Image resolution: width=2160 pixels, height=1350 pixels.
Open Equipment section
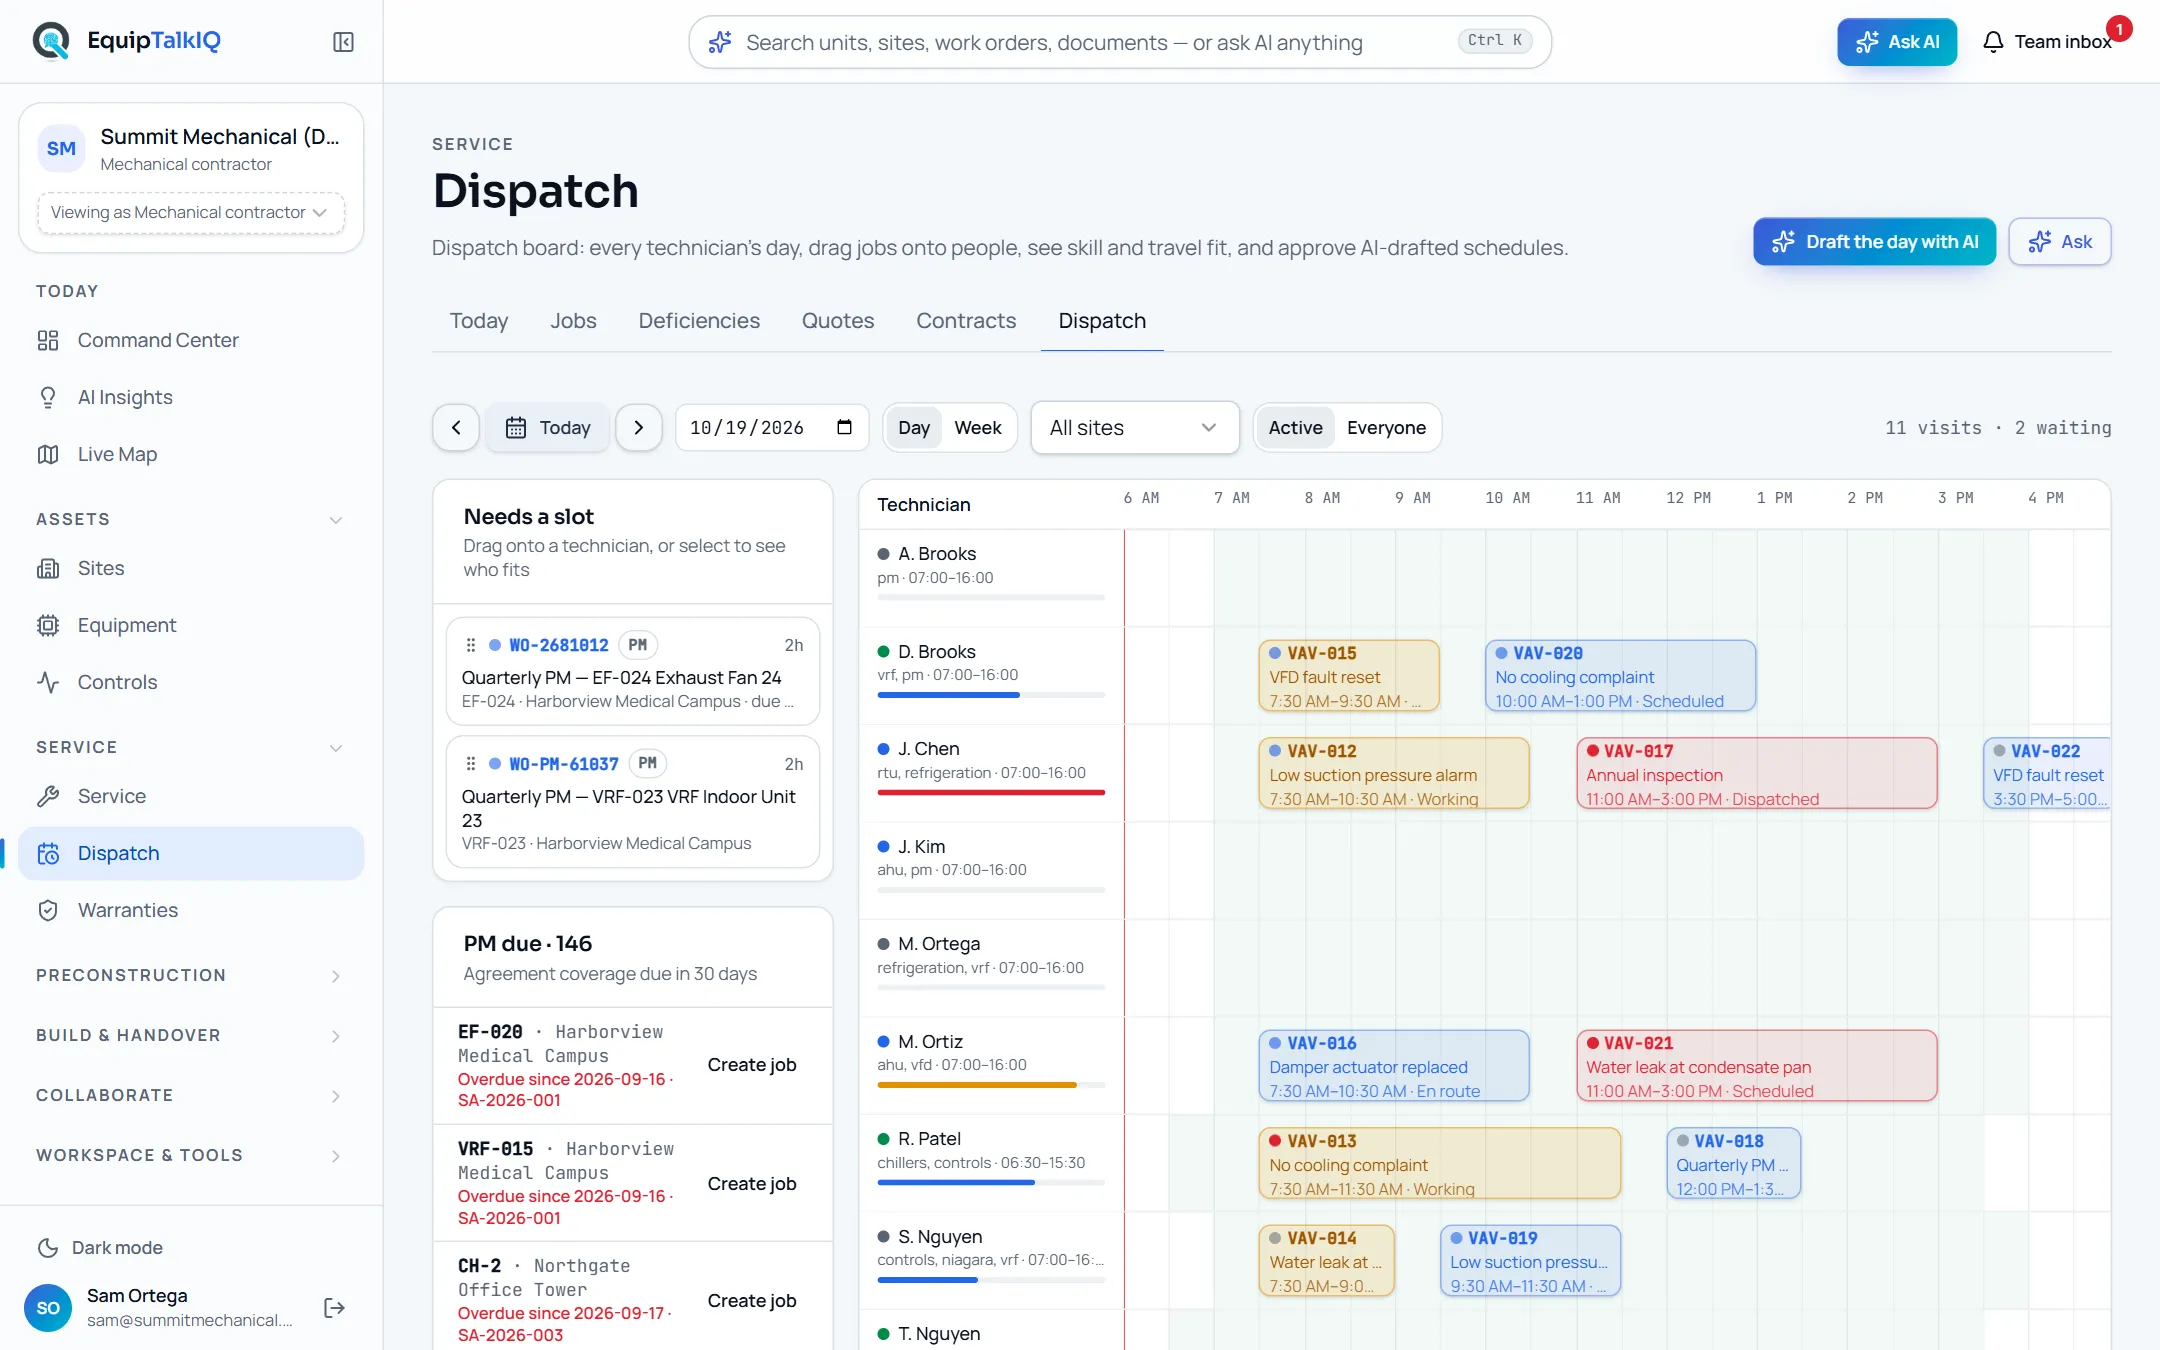191,625
